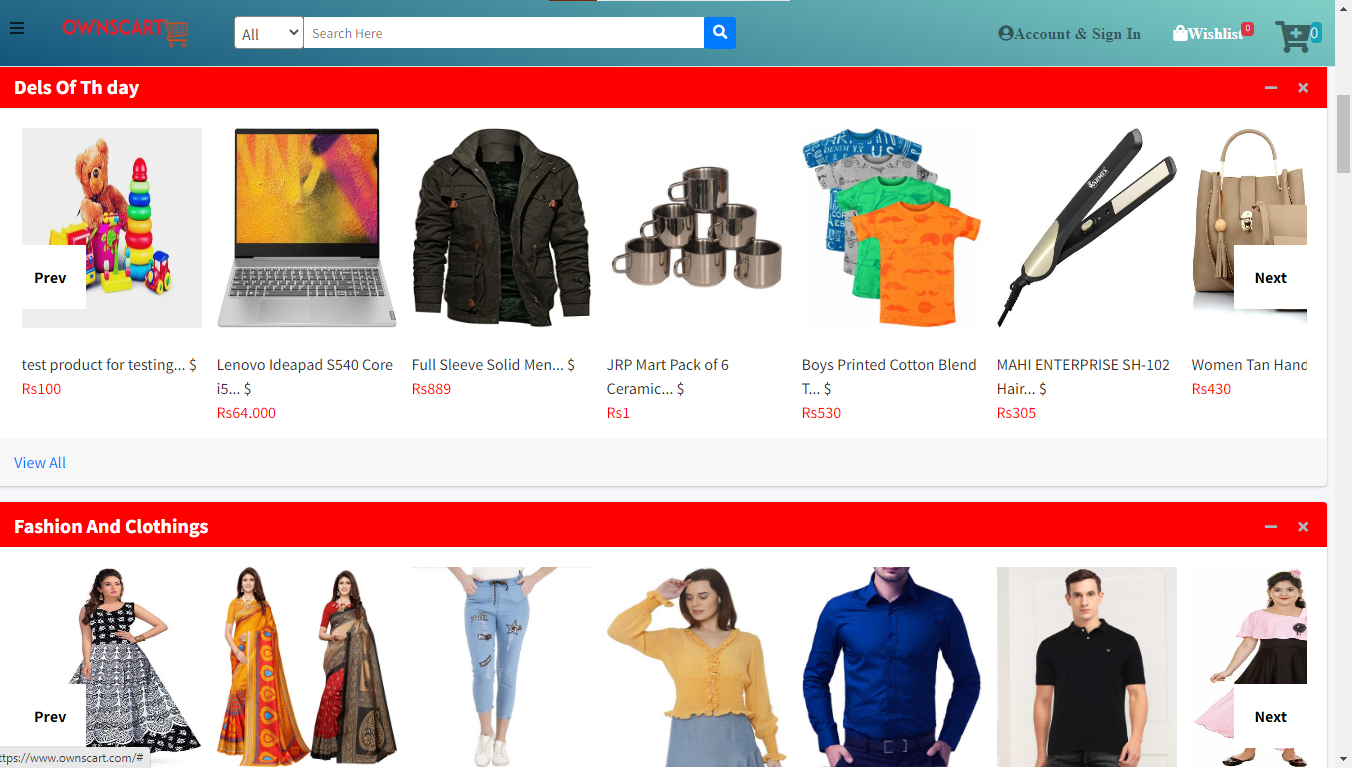Open the MAHI ENTERPRISE hair straightener image
The image size is (1352, 768).
pyautogui.click(x=1086, y=228)
